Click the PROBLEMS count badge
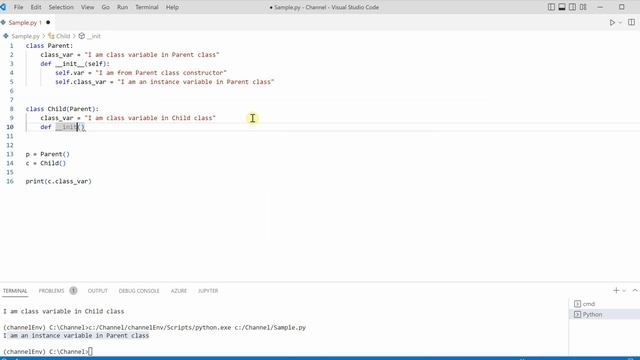 (73, 291)
